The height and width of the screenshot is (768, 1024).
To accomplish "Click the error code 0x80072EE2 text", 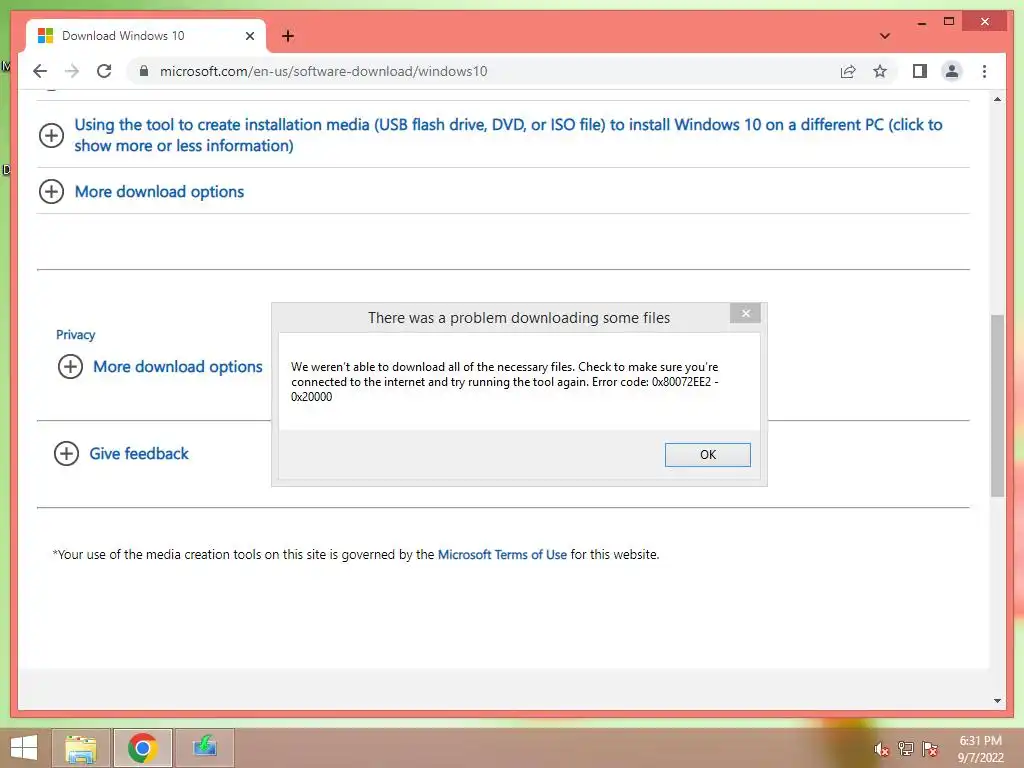I will pyautogui.click(x=681, y=382).
